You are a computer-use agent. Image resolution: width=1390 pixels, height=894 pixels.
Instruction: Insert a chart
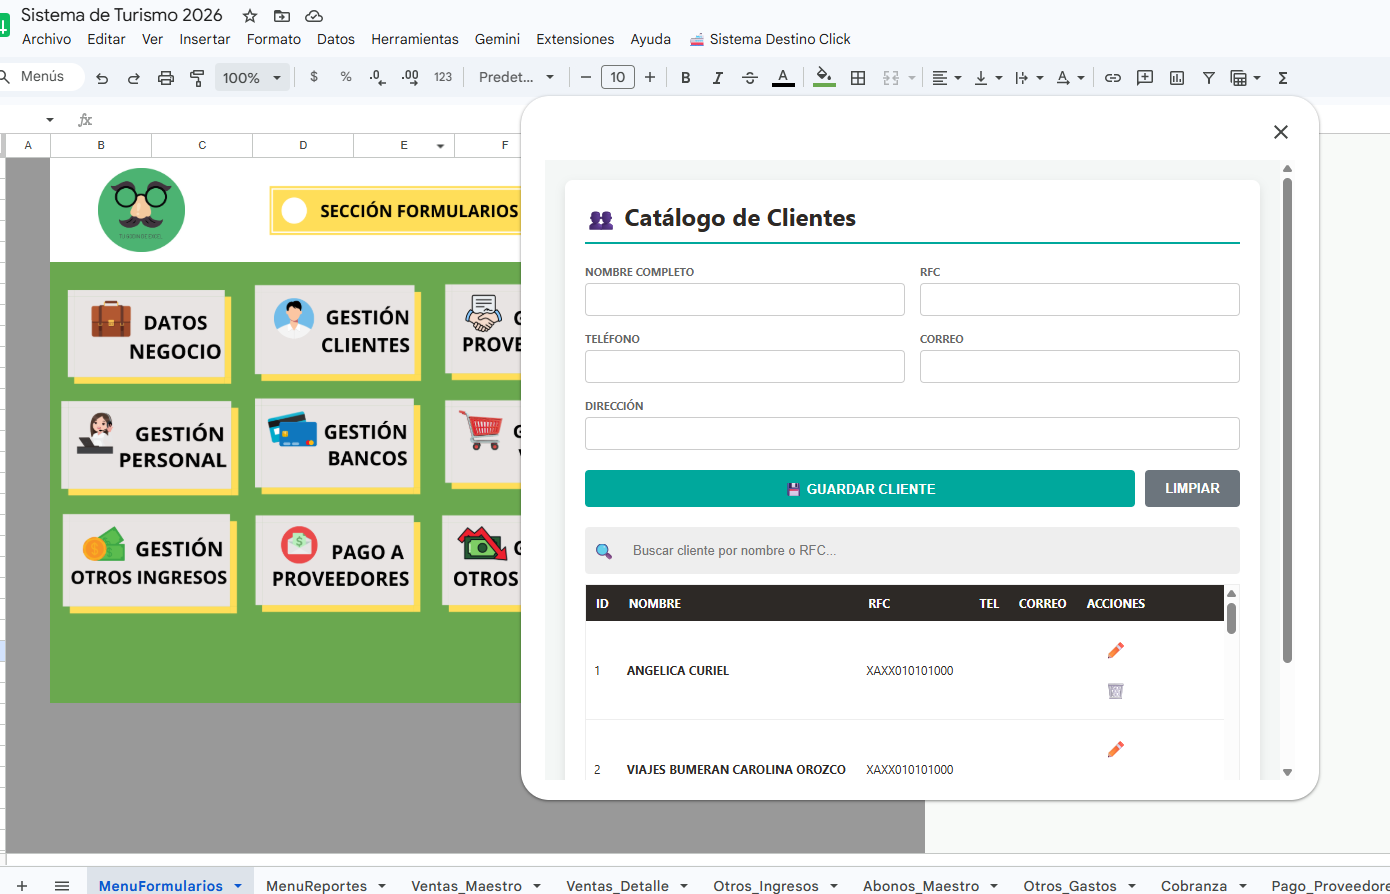(1177, 77)
